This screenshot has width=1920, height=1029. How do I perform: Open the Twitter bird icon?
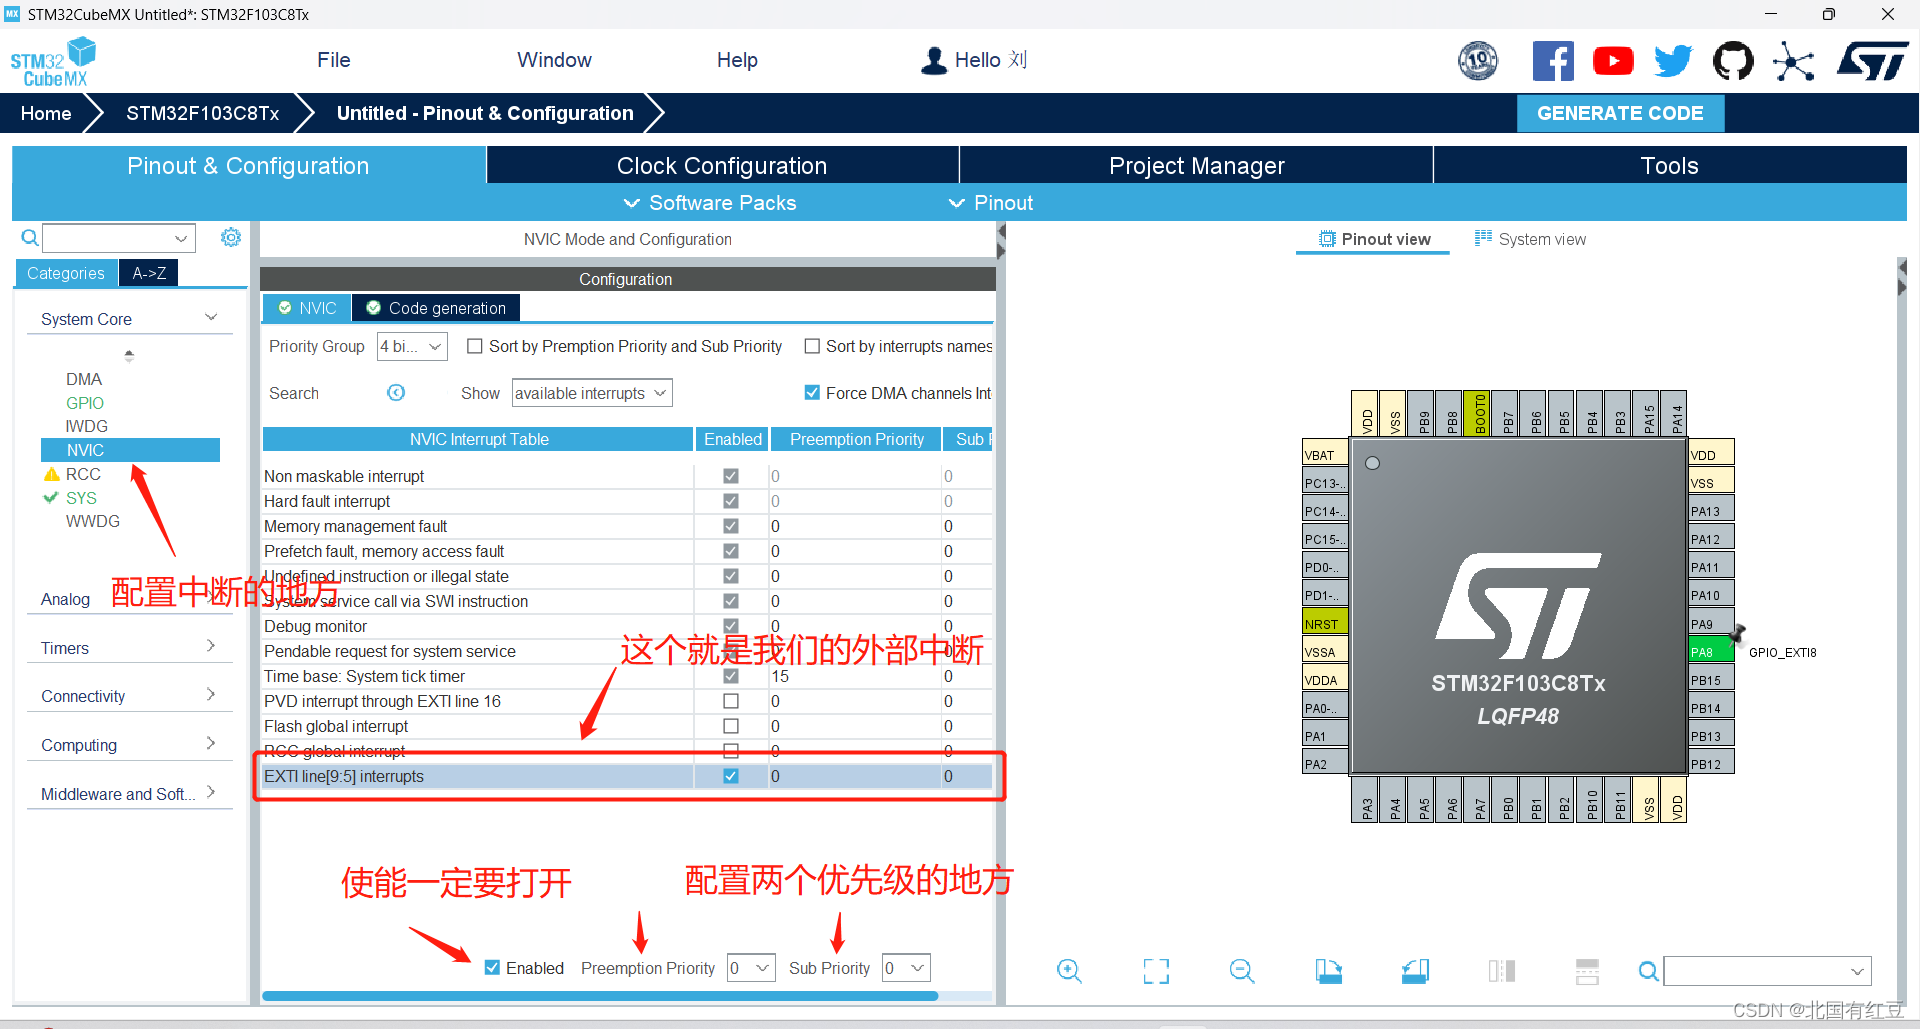[x=1673, y=62]
